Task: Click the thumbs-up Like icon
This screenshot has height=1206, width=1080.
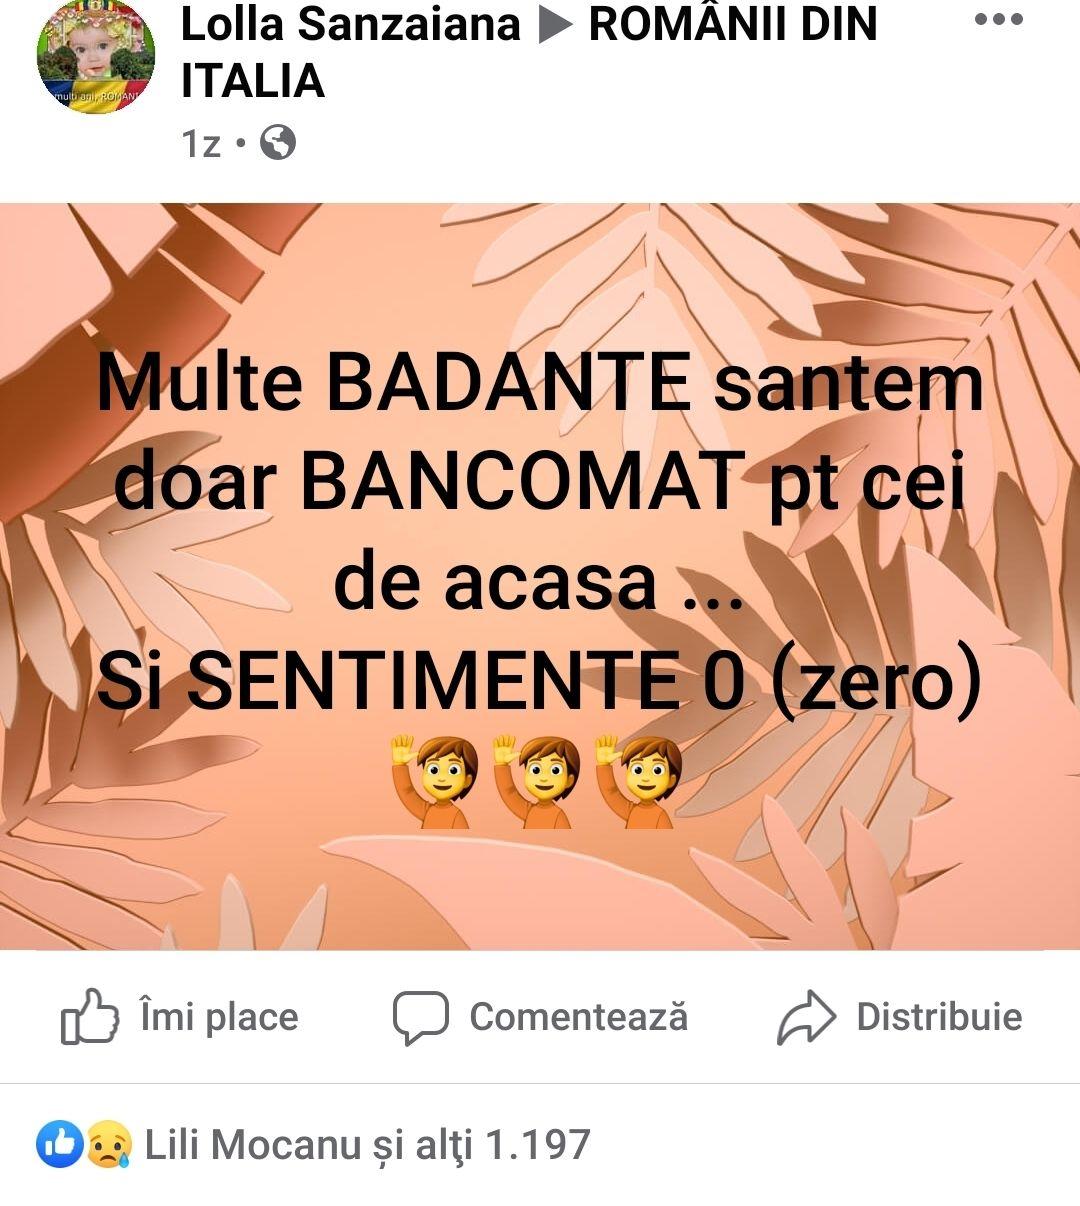Action: pos(90,1016)
